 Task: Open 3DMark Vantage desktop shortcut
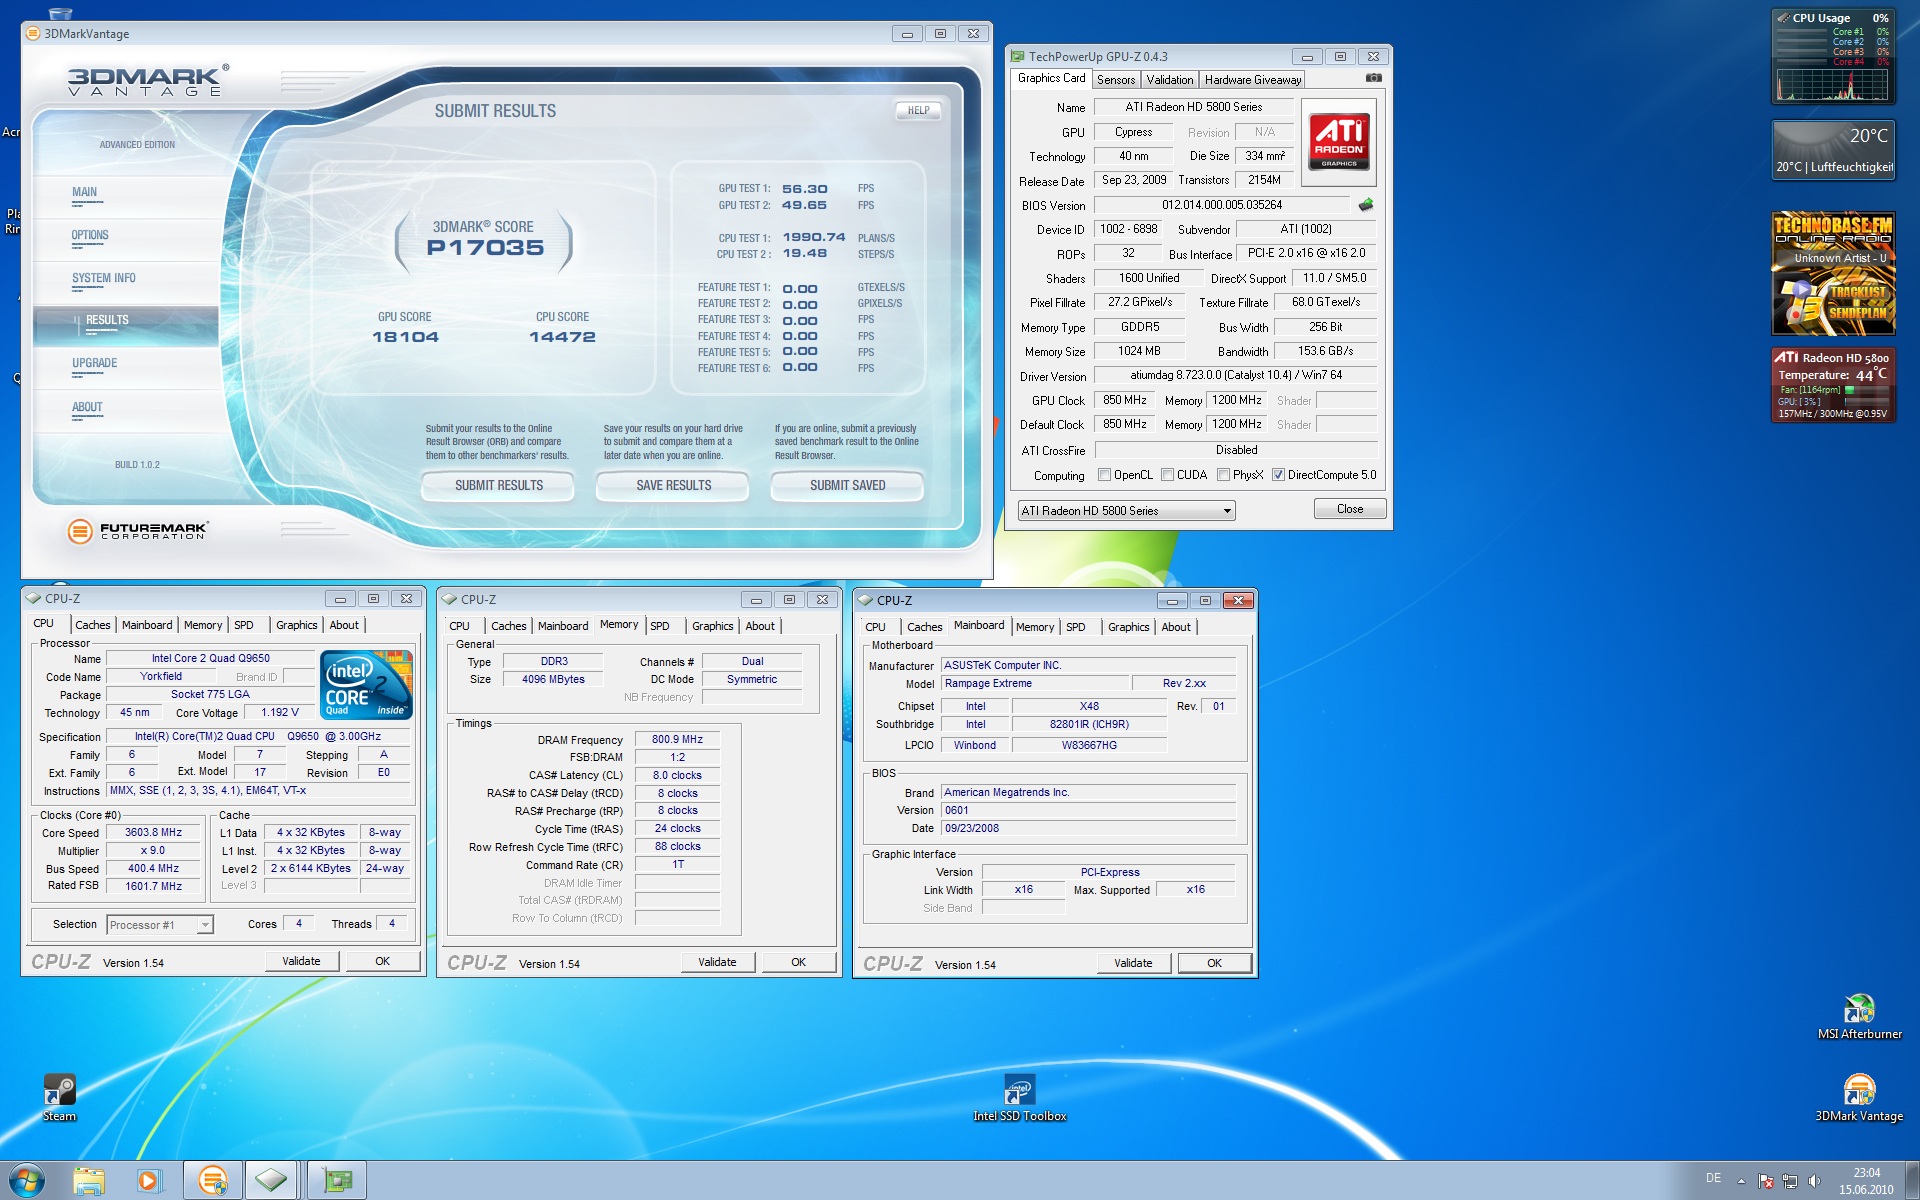pyautogui.click(x=1859, y=1098)
